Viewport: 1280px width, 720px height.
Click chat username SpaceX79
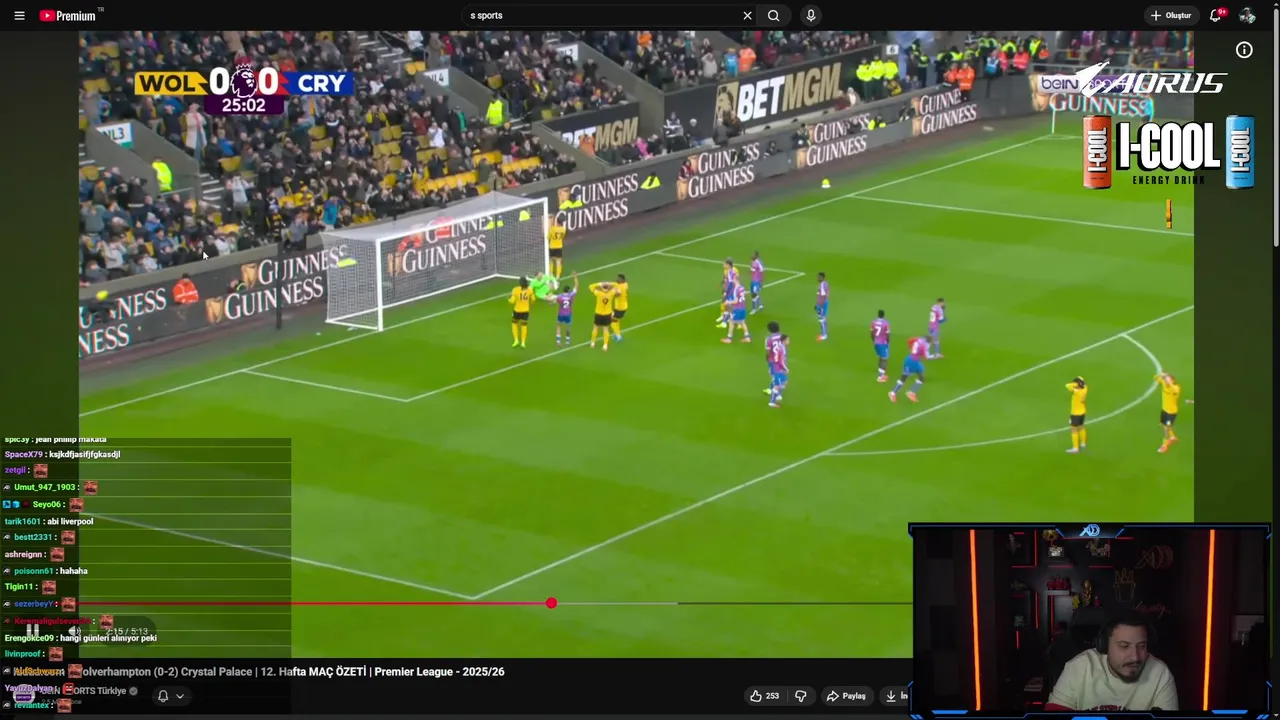[23, 454]
